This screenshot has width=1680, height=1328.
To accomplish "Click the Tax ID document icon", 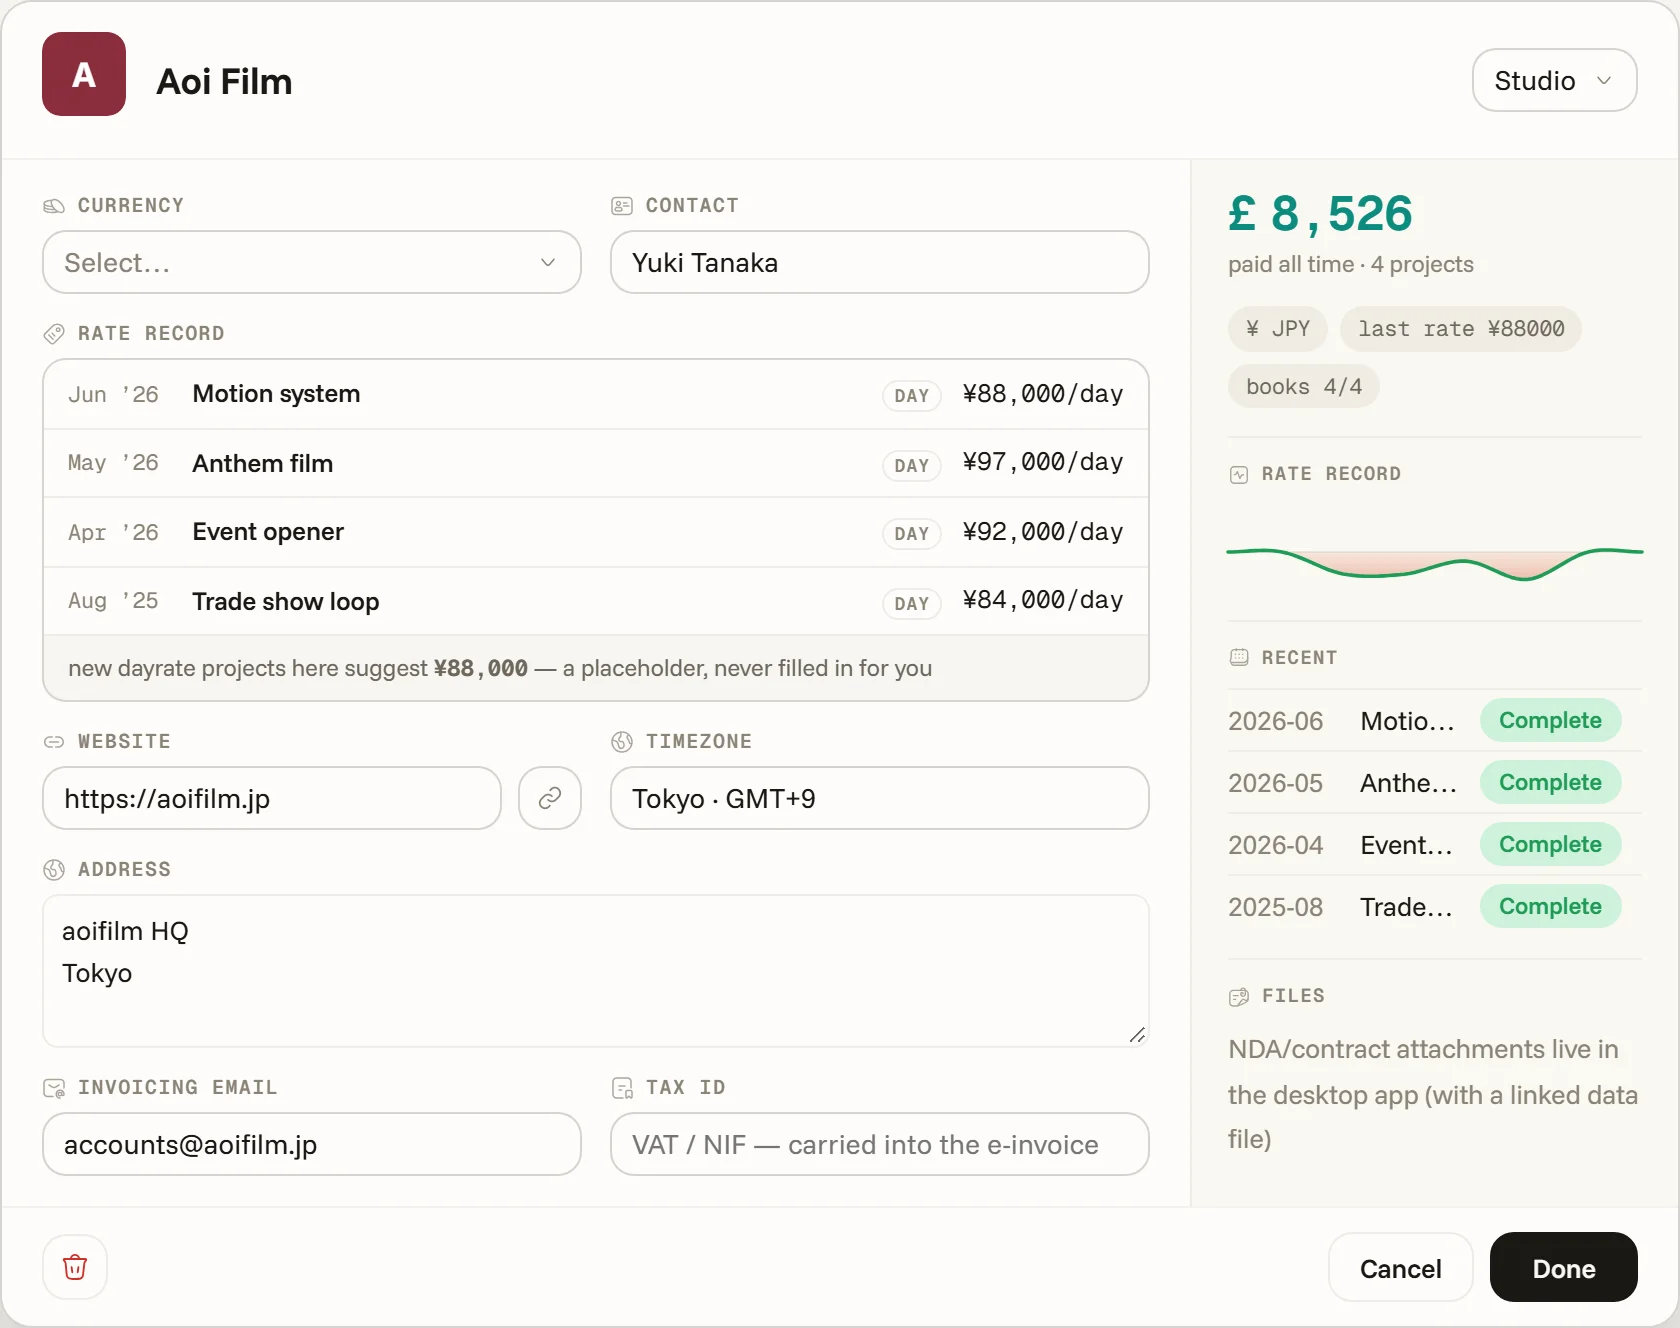I will pos(622,1088).
